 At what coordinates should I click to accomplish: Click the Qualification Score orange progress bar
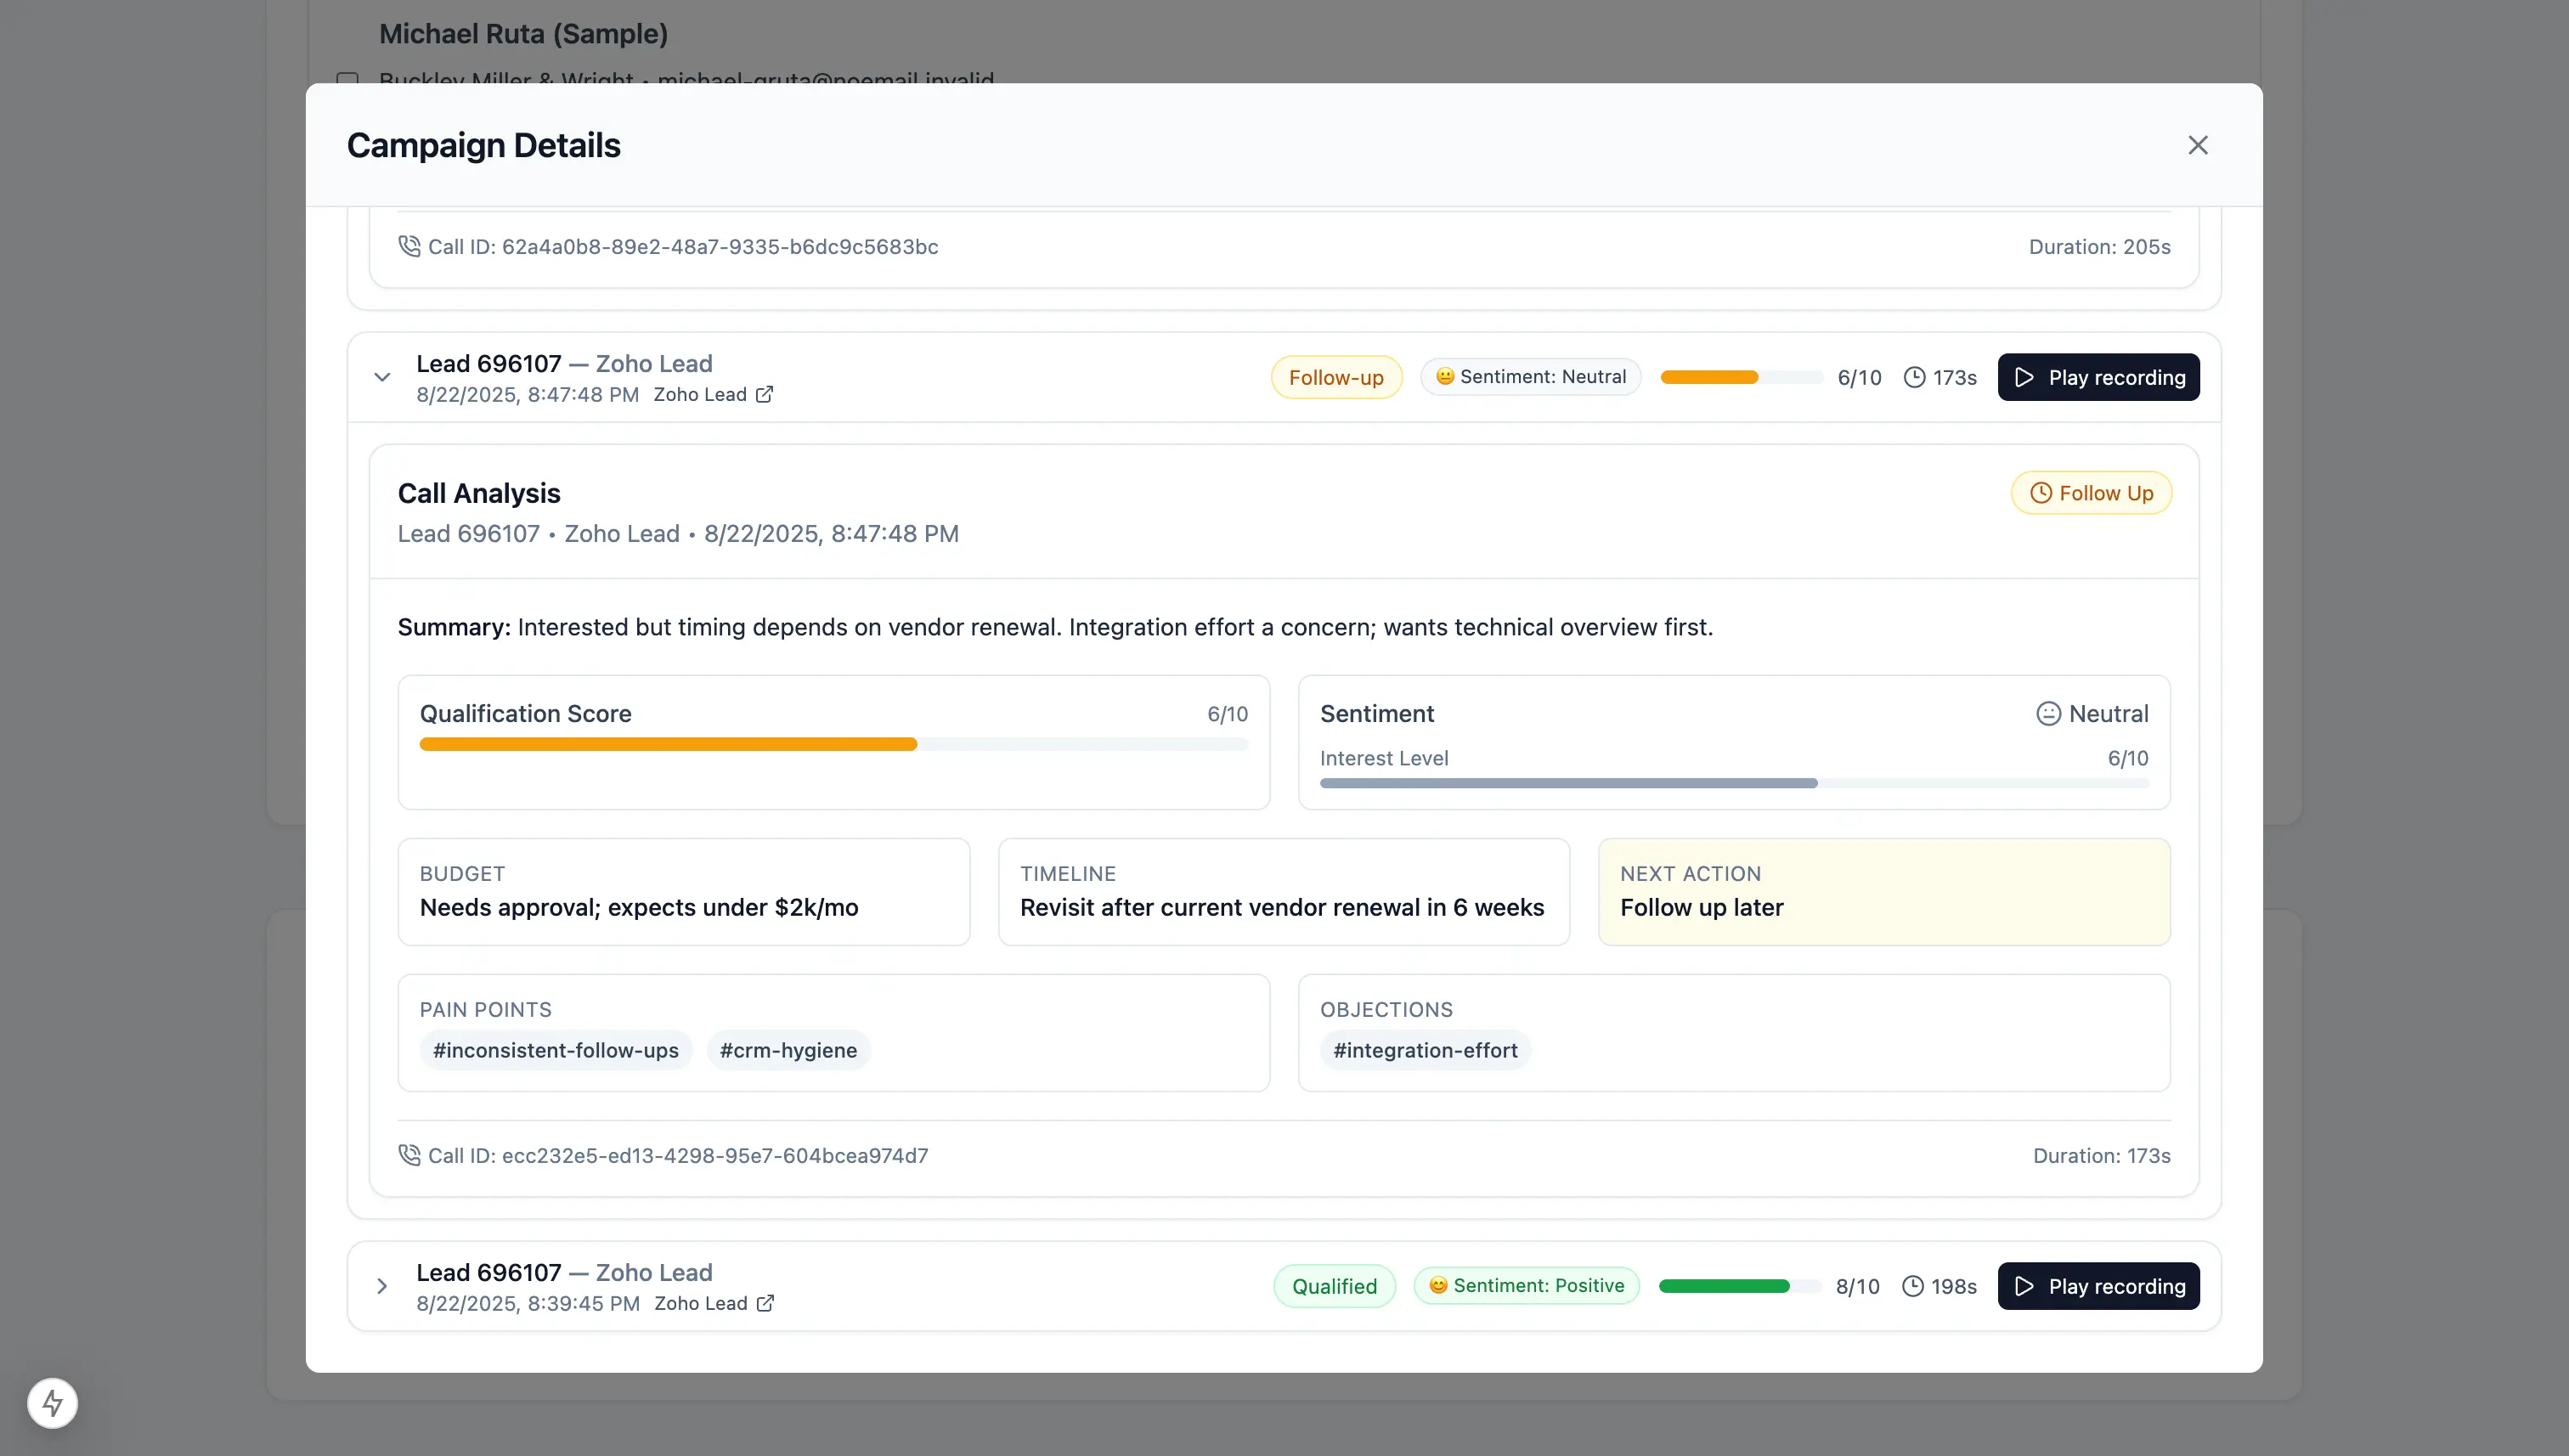coord(668,744)
